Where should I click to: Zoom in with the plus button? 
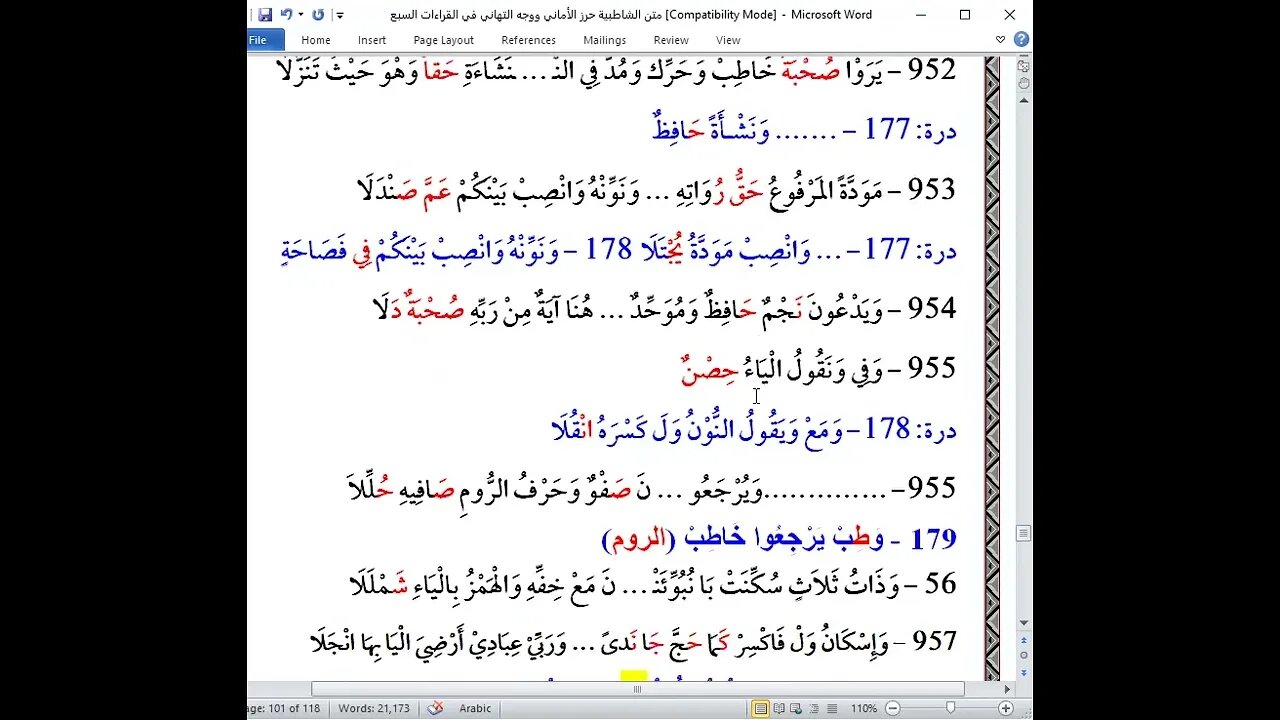1006,708
